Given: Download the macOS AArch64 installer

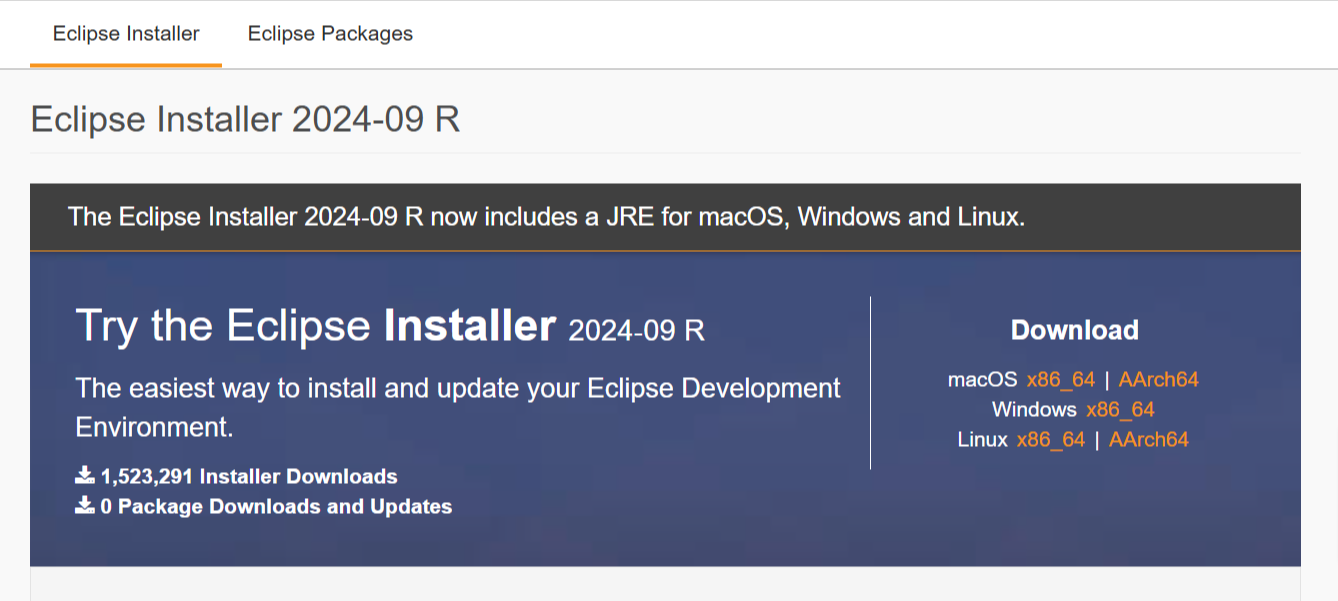Looking at the screenshot, I should (1158, 380).
